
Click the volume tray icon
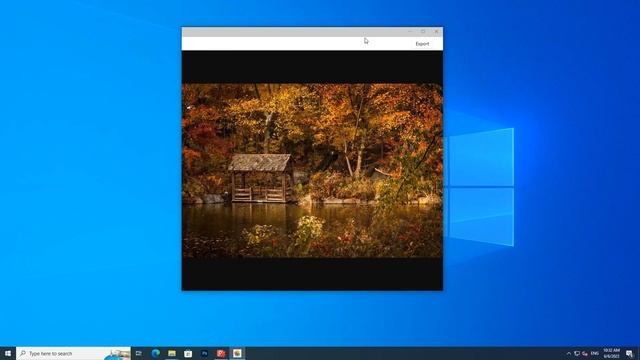[x=585, y=353]
